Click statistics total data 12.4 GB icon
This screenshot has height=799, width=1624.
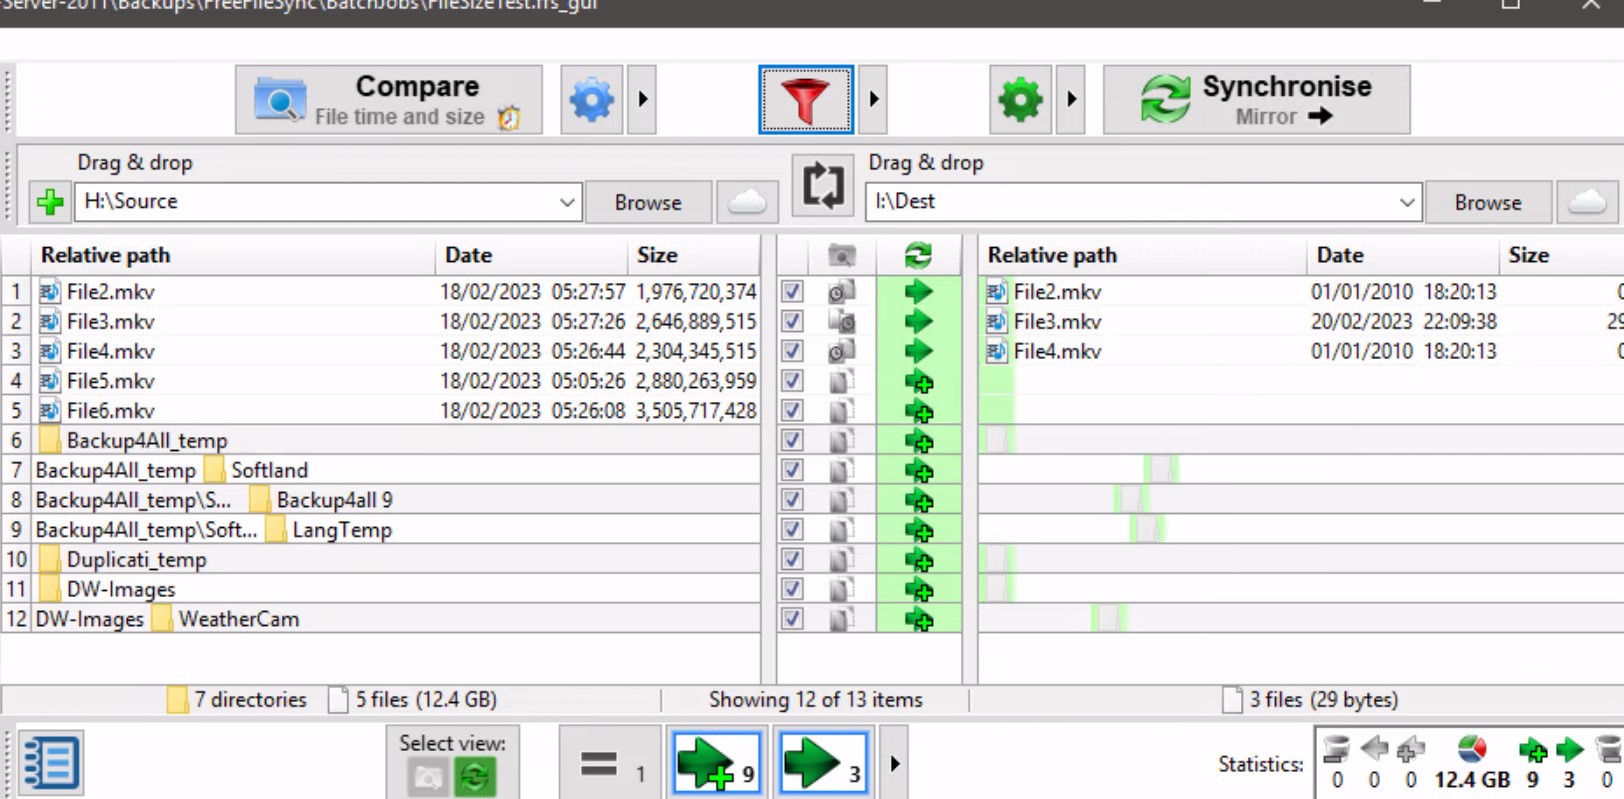(1472, 749)
